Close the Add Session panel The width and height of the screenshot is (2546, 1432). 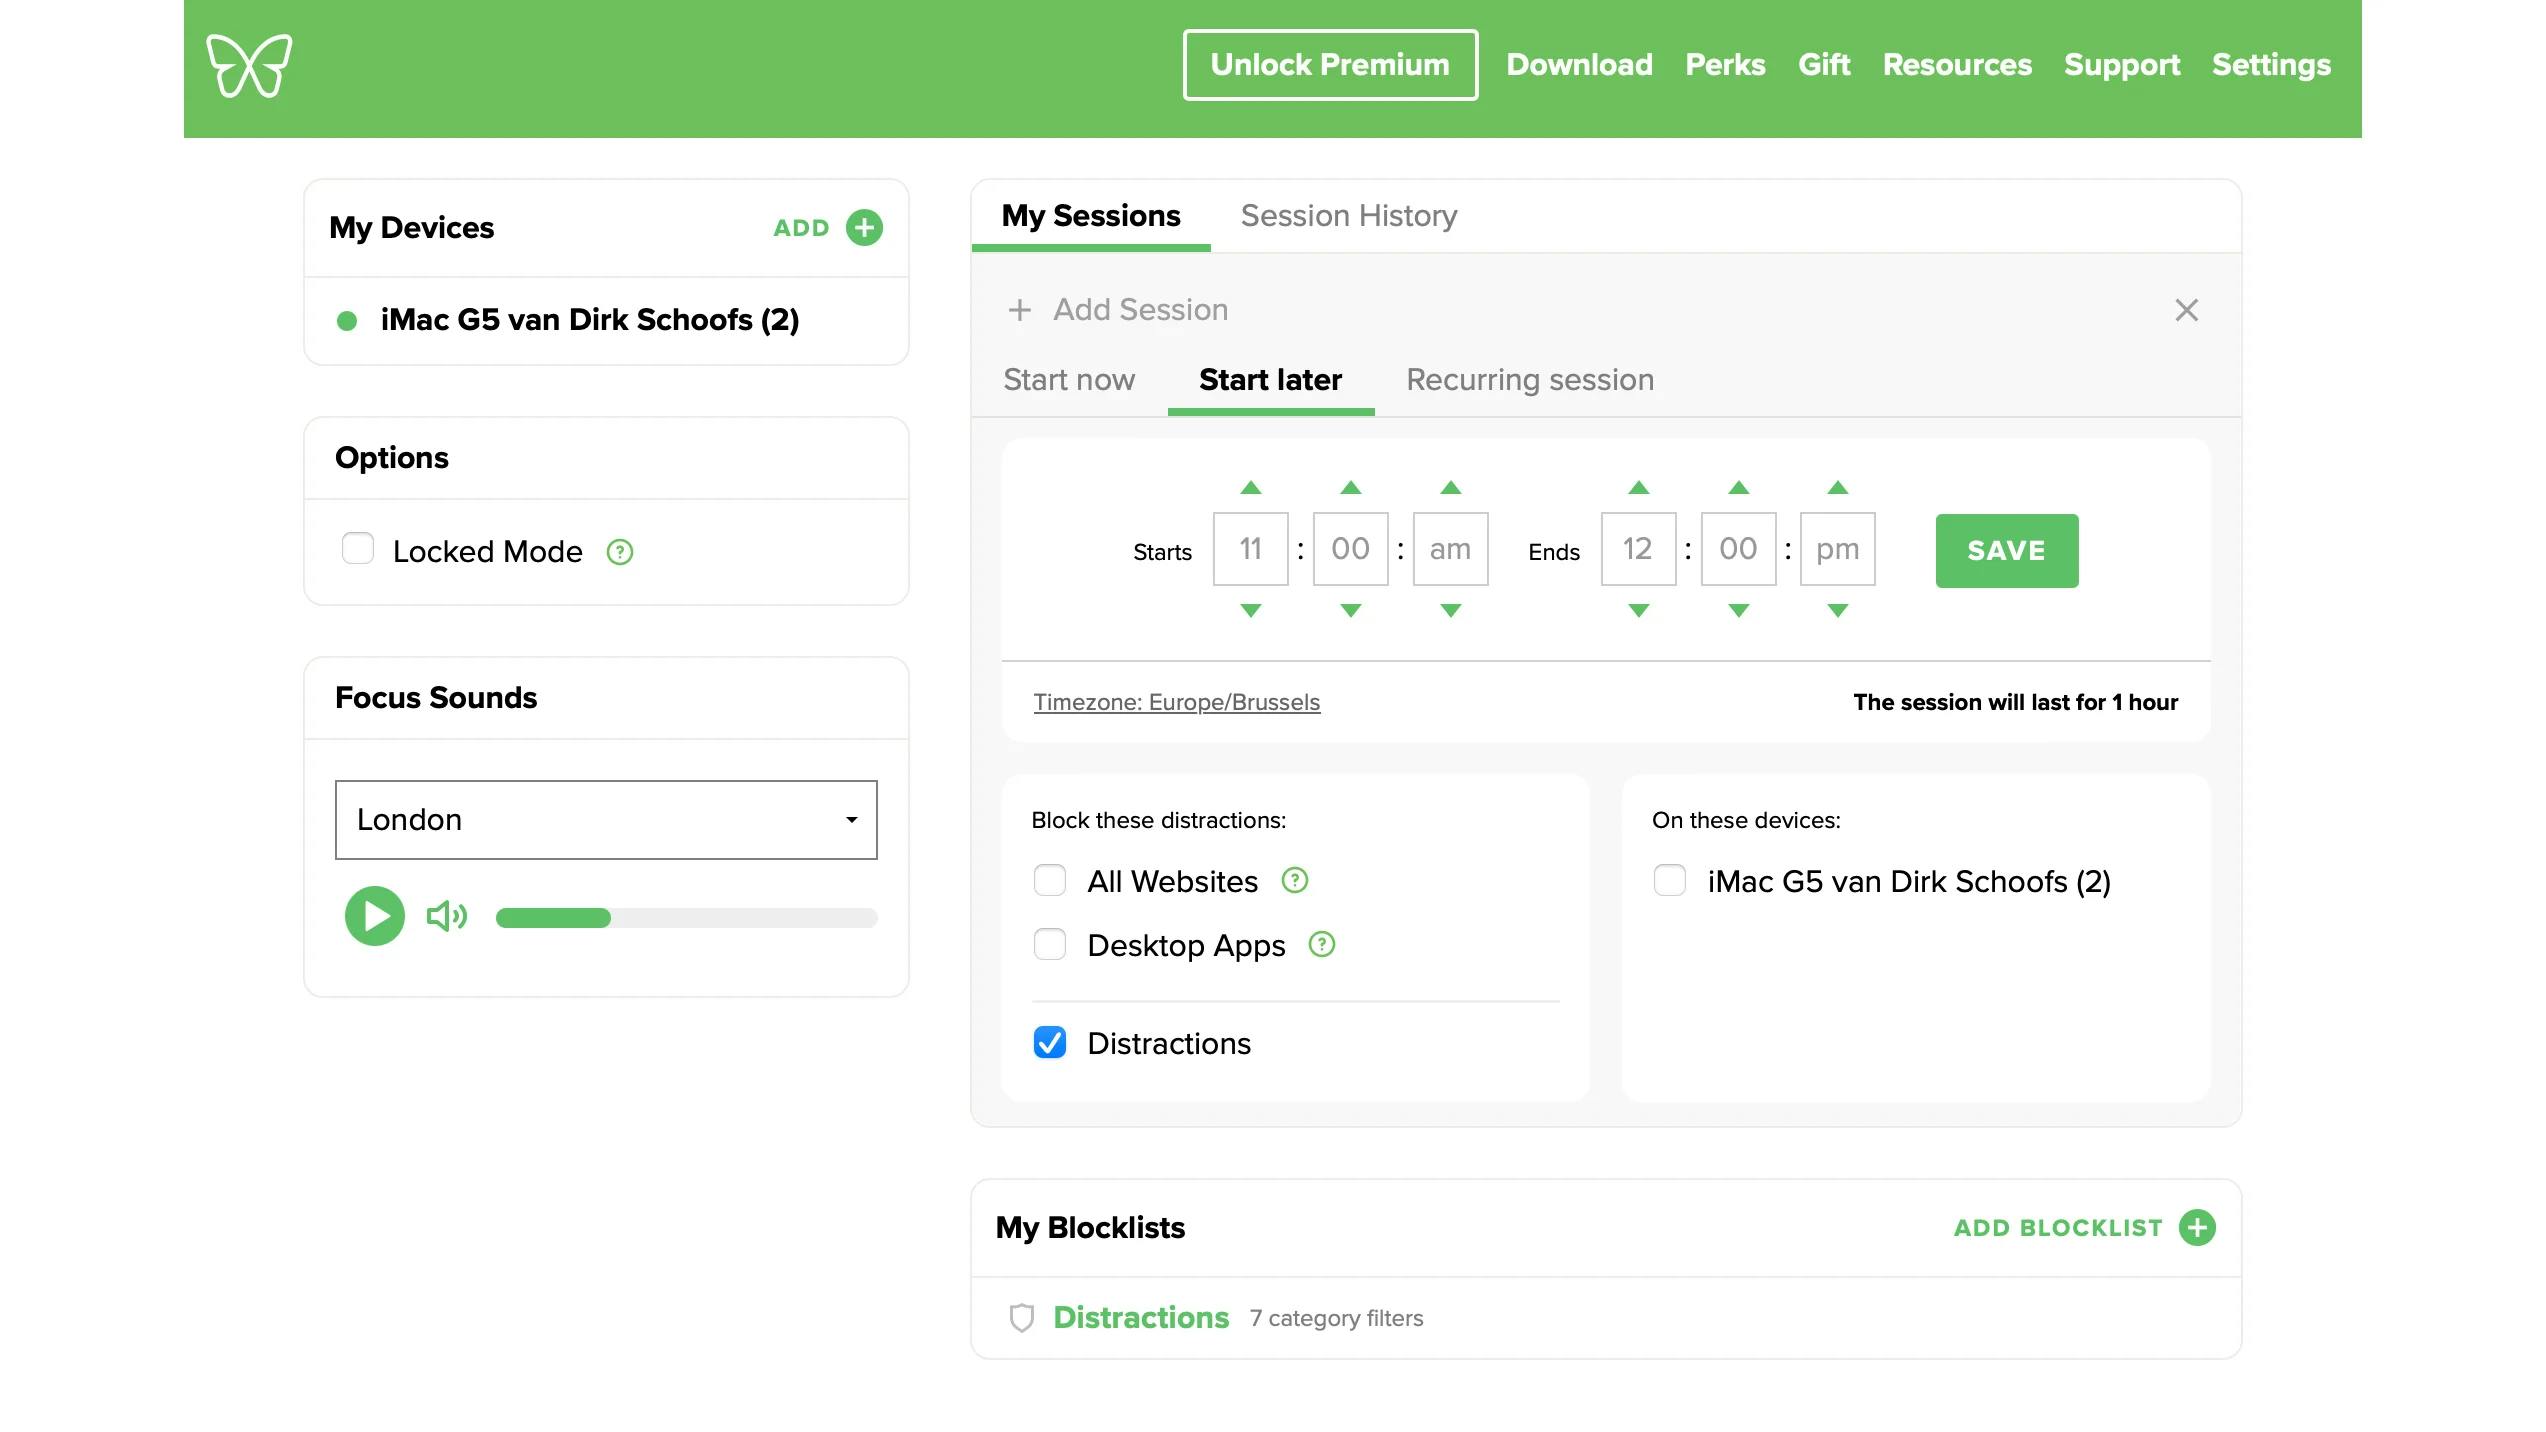click(x=2186, y=310)
